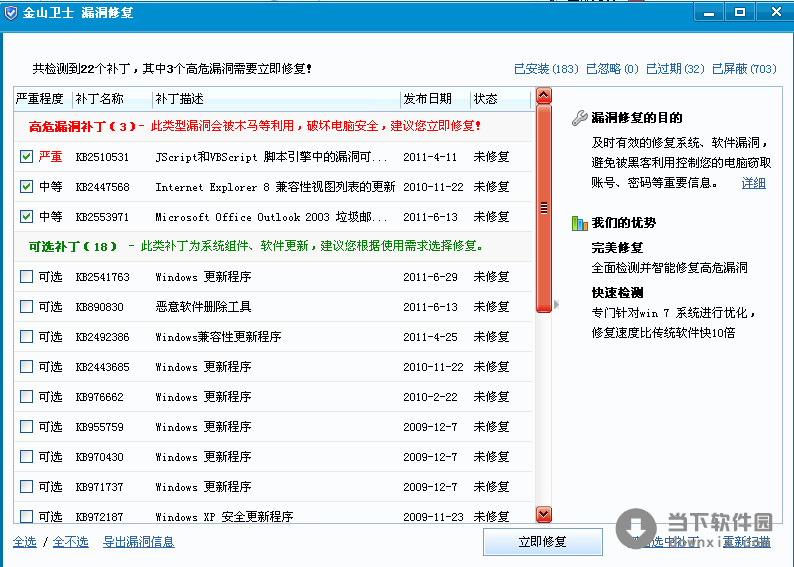Open the 已安装 (183) patches list

tap(546, 69)
